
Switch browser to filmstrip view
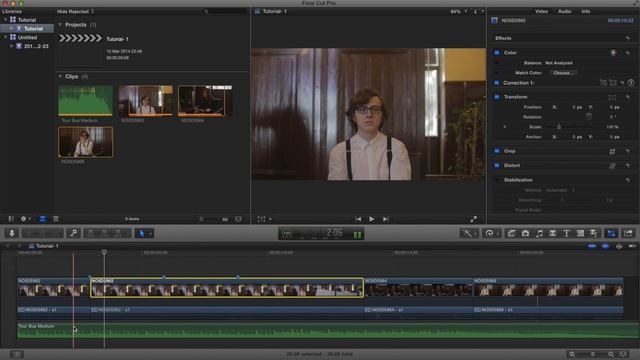pyautogui.click(x=42, y=219)
